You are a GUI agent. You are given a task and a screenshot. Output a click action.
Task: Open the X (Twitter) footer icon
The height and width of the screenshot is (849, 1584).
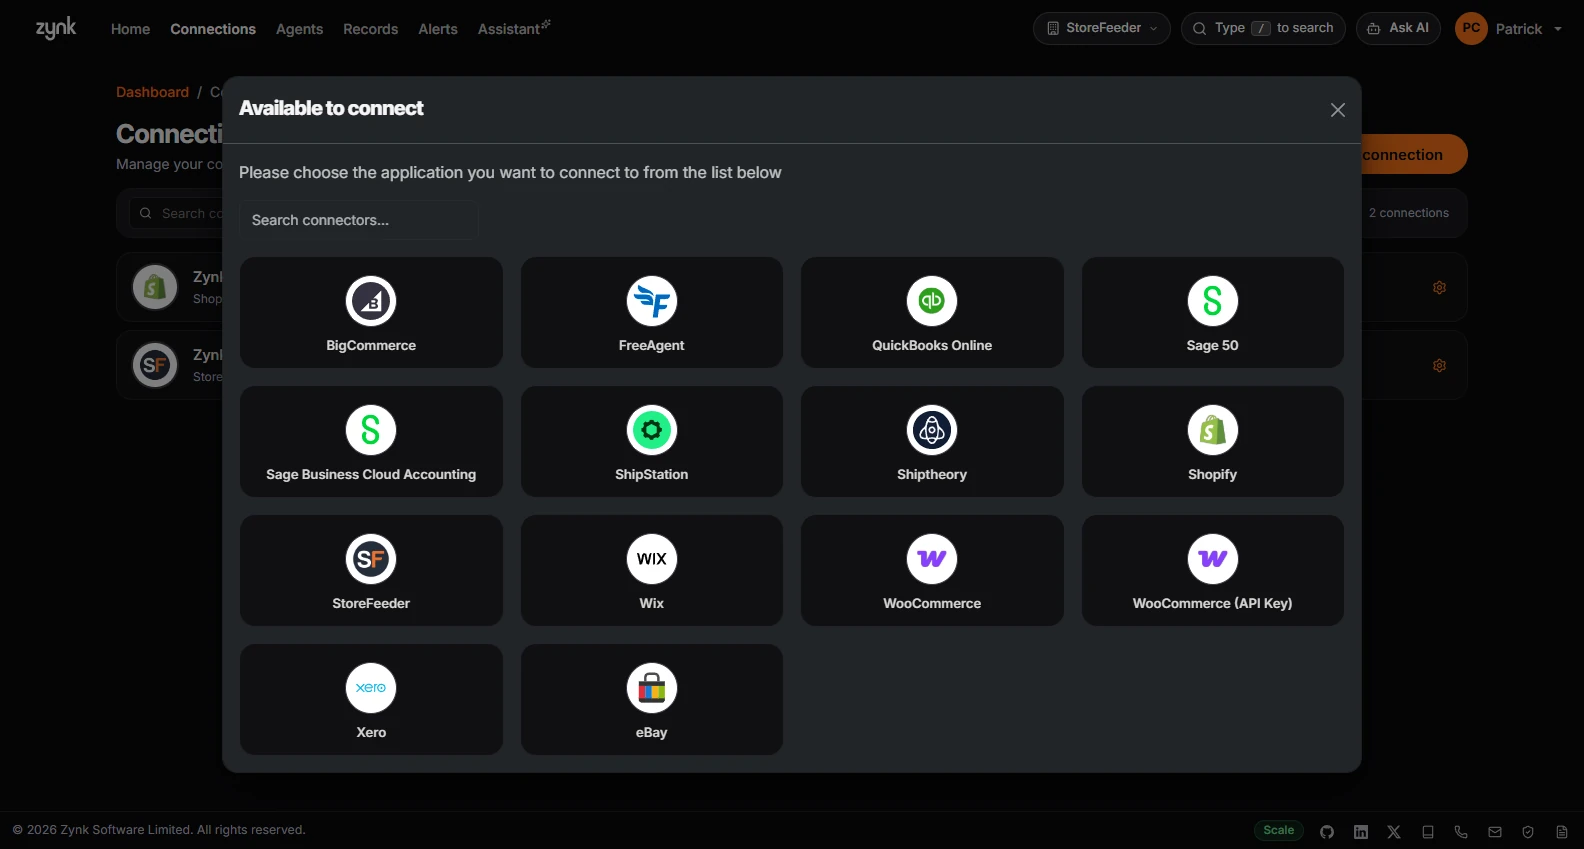coord(1394,832)
